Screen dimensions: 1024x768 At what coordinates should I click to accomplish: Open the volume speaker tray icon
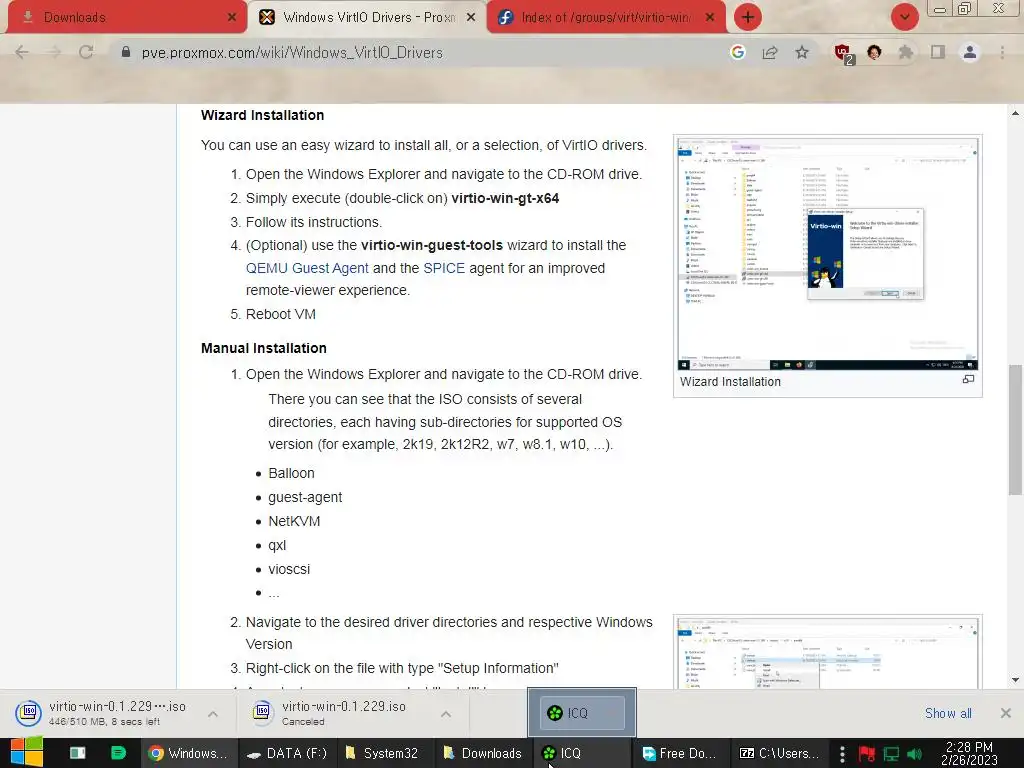914,754
